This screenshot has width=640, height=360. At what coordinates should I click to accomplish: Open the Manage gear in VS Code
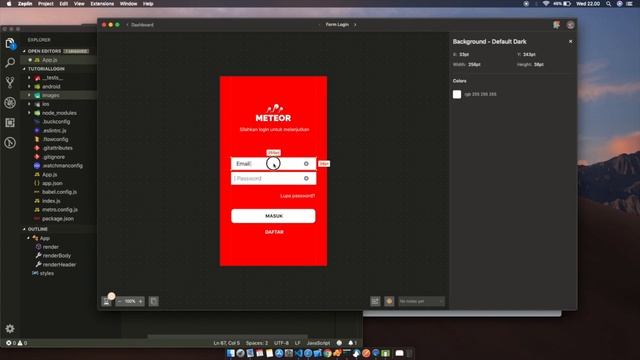[10, 328]
